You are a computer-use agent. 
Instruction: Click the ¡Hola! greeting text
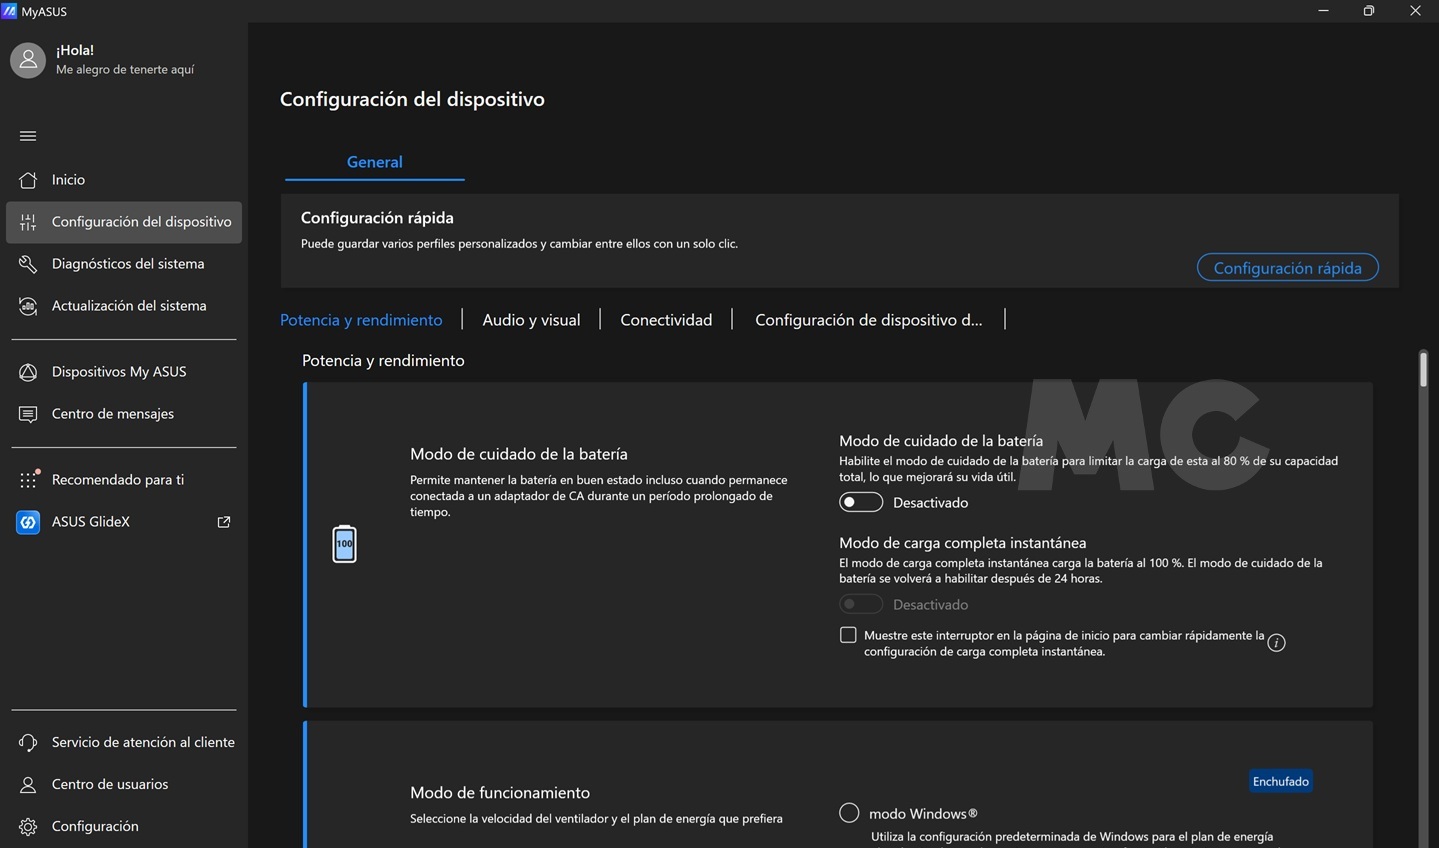coord(75,50)
